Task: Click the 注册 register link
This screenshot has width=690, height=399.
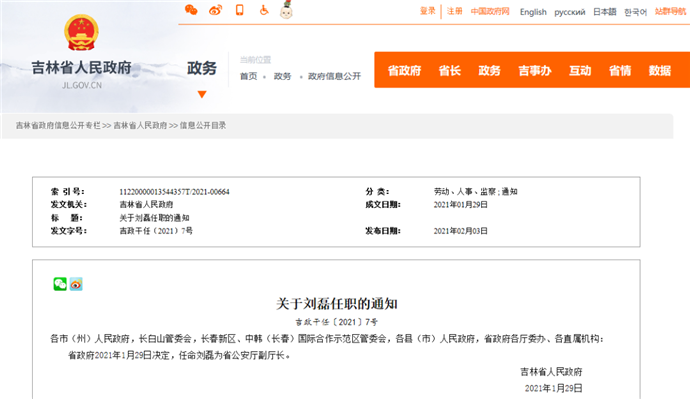Action: tap(455, 11)
